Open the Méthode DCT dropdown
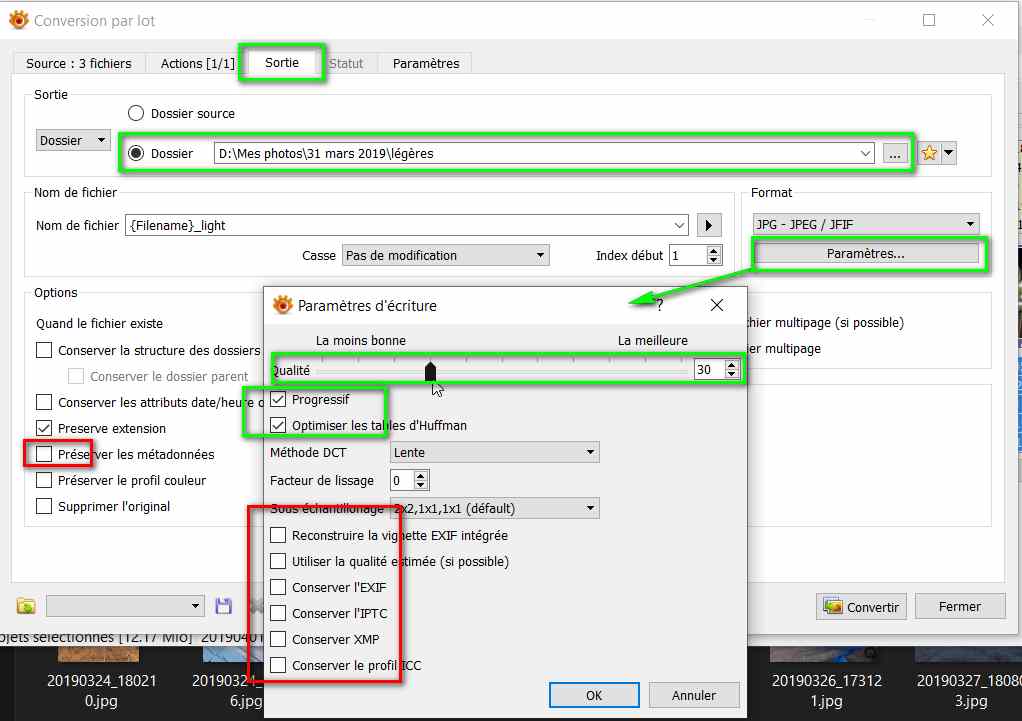Viewport: 1022px width, 721px height. tap(494, 452)
